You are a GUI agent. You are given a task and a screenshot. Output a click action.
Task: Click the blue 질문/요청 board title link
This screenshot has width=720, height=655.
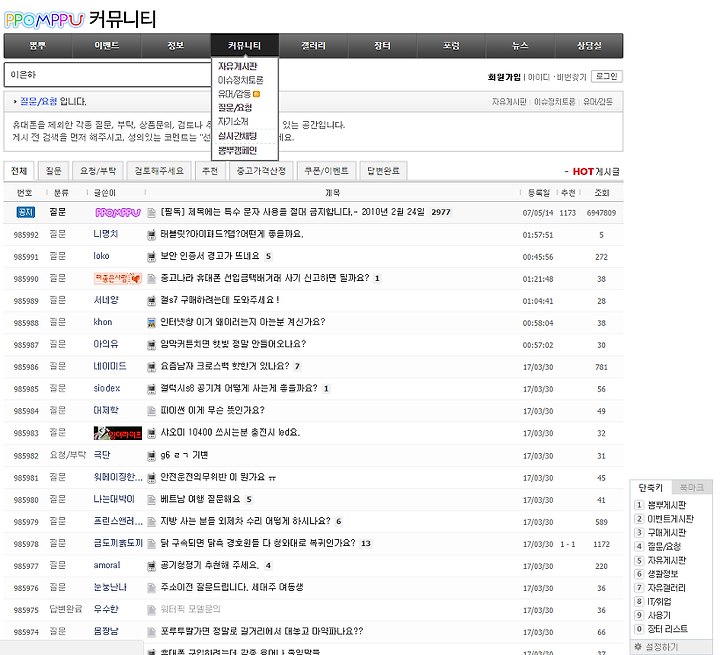pos(39,102)
